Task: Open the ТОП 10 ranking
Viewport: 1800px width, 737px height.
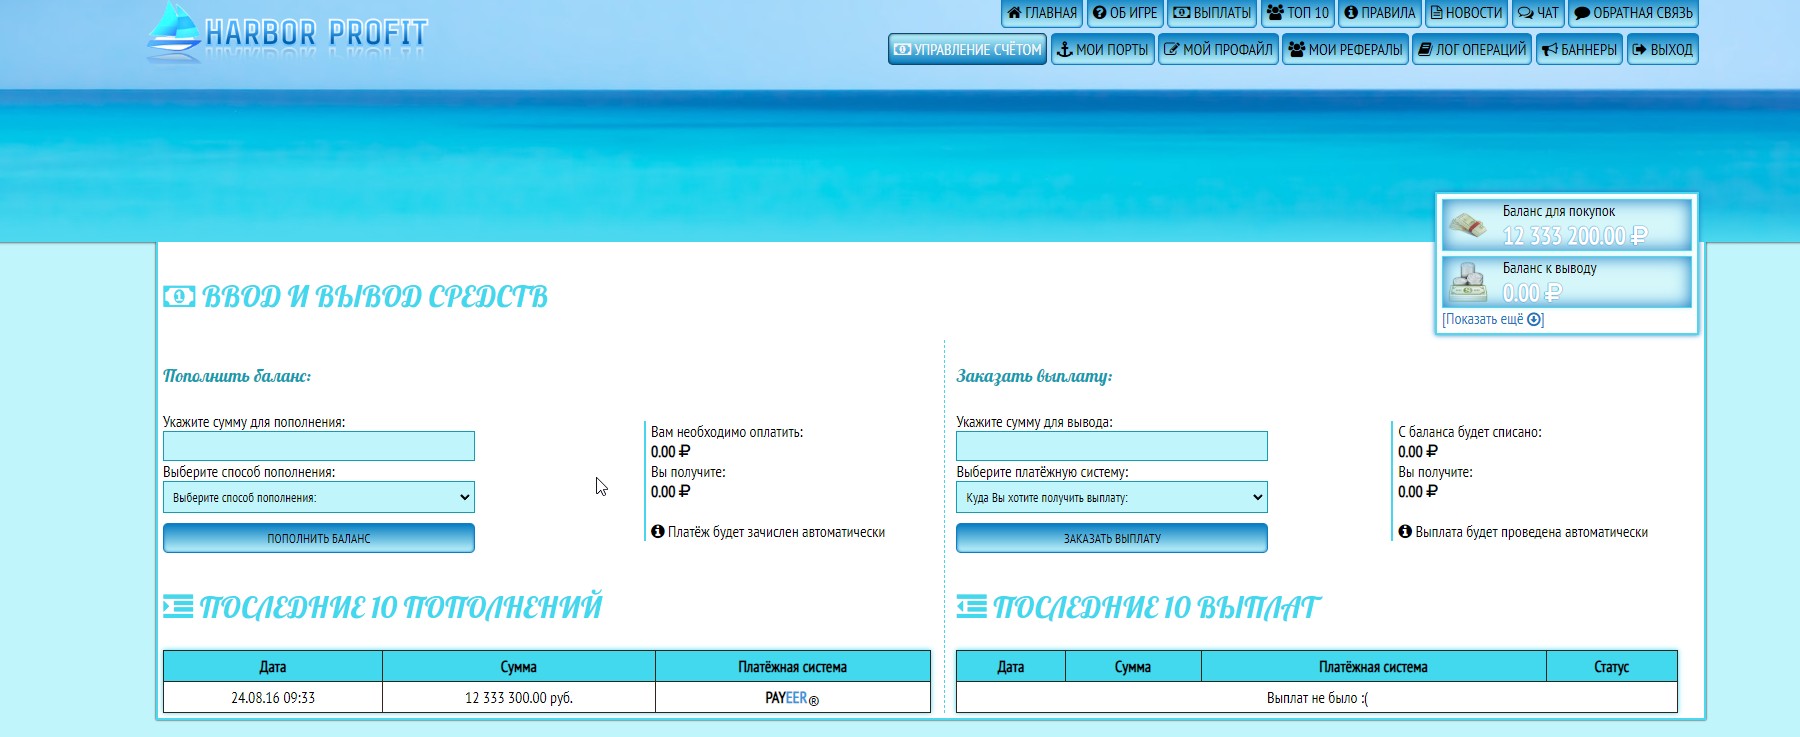Action: click(1298, 13)
